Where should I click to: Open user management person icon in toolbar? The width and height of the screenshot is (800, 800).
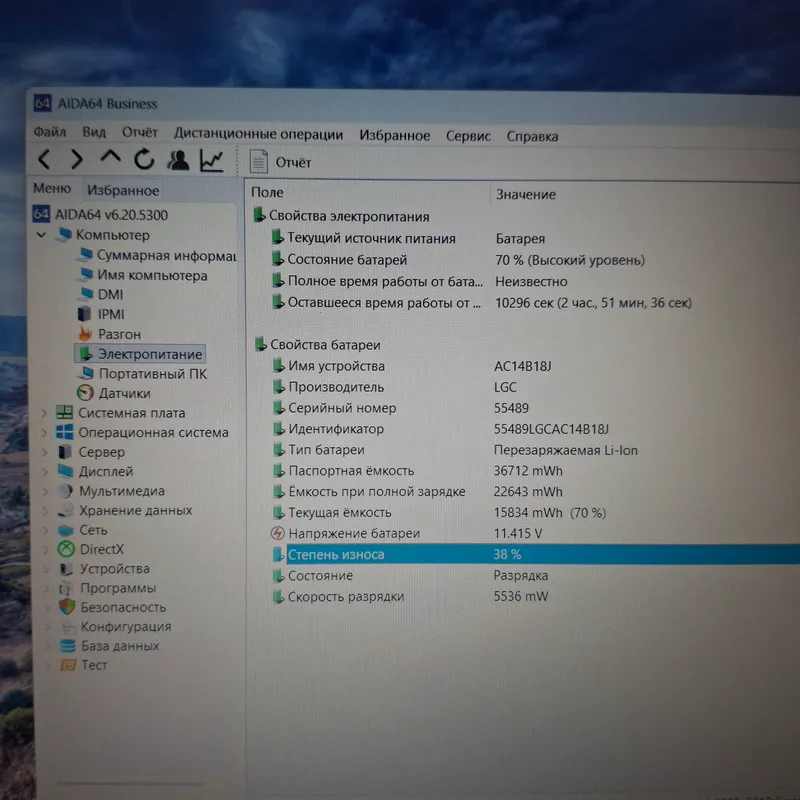pos(178,160)
